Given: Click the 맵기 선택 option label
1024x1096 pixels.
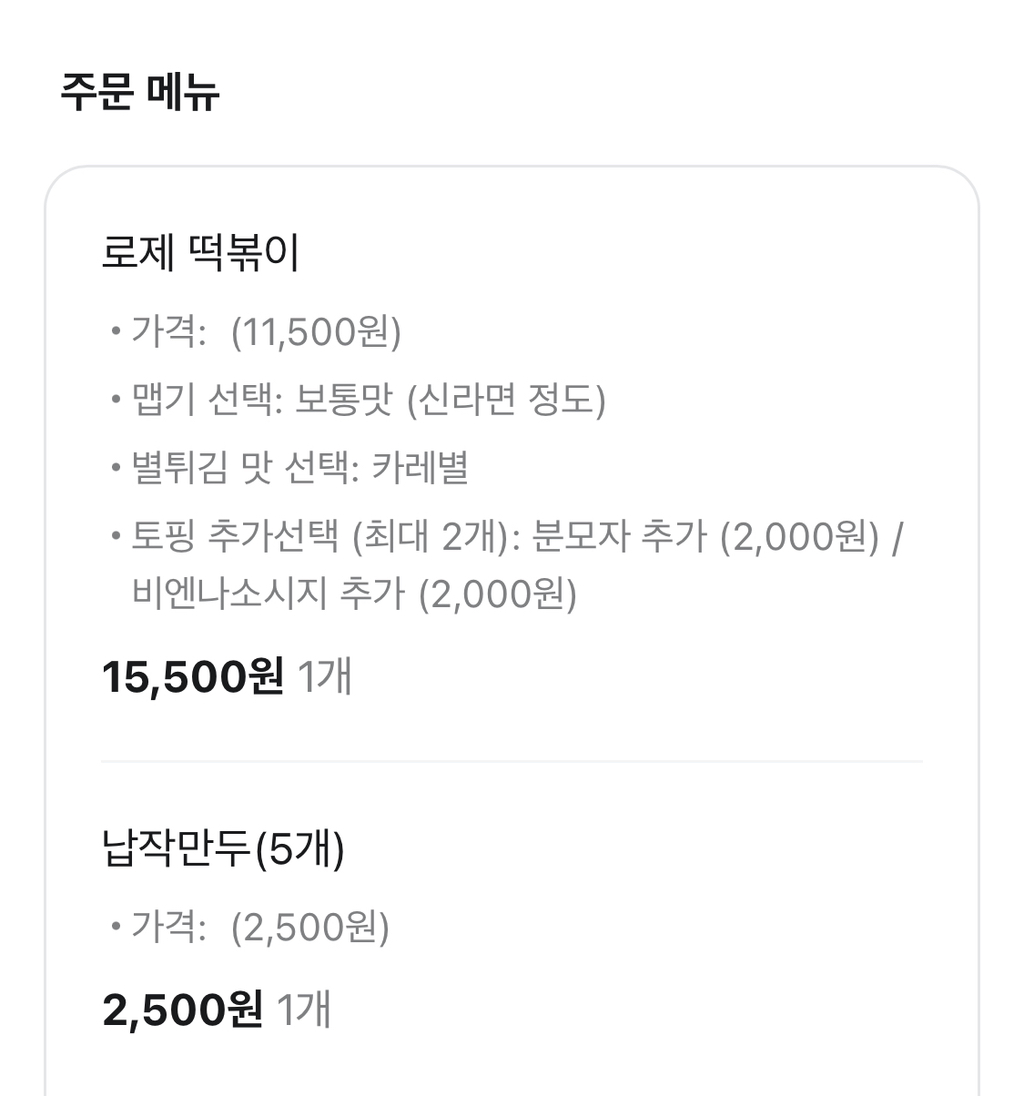Looking at the screenshot, I should [208, 401].
